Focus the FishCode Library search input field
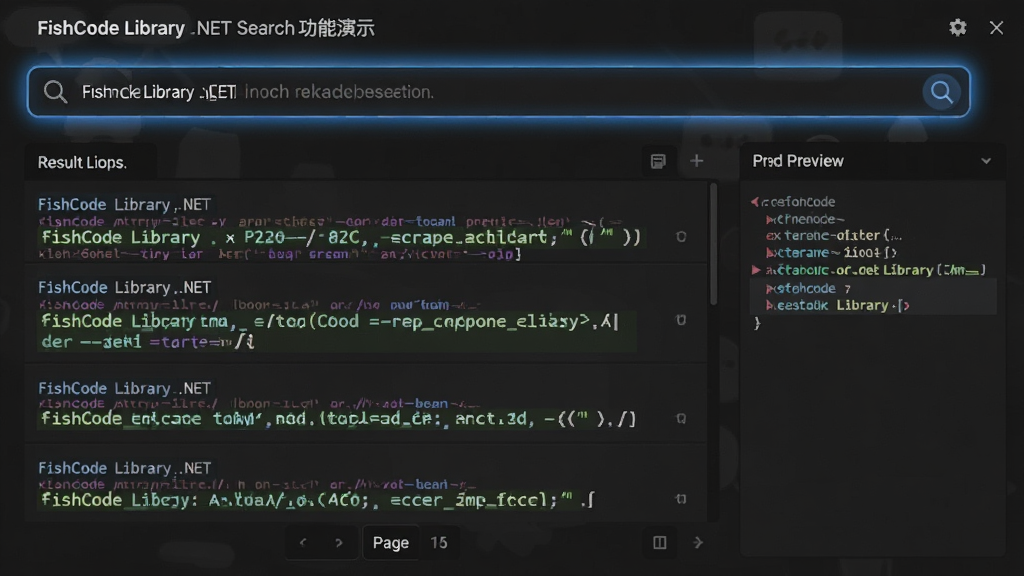1024x576 pixels. point(498,92)
